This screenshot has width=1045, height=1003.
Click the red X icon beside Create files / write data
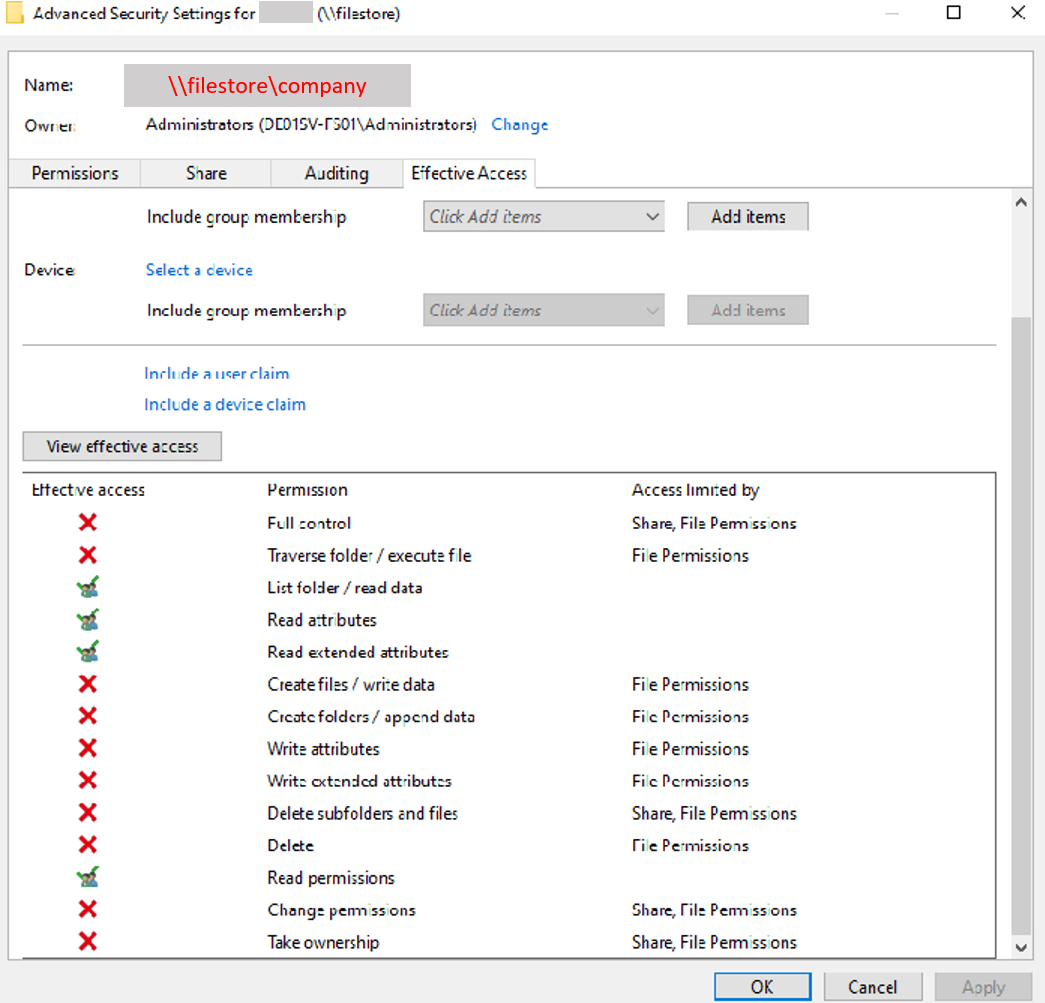87,684
